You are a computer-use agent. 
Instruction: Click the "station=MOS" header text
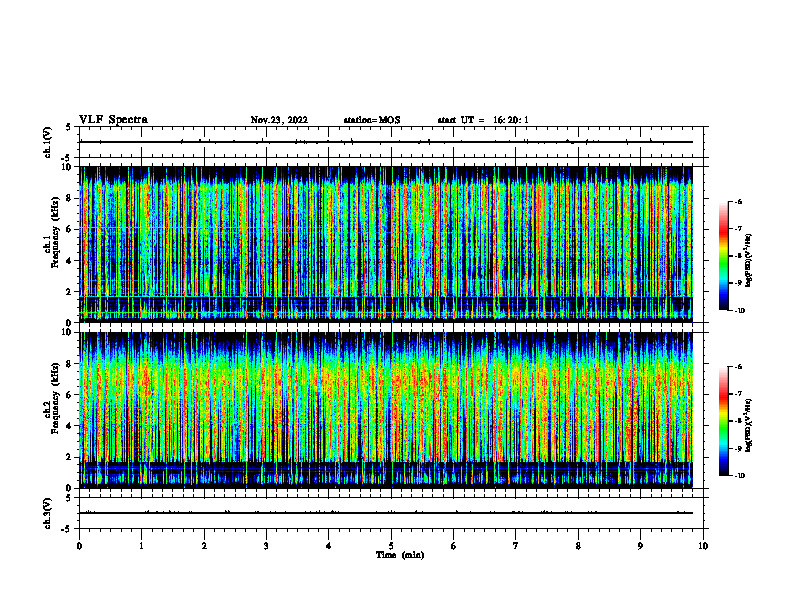click(x=372, y=120)
